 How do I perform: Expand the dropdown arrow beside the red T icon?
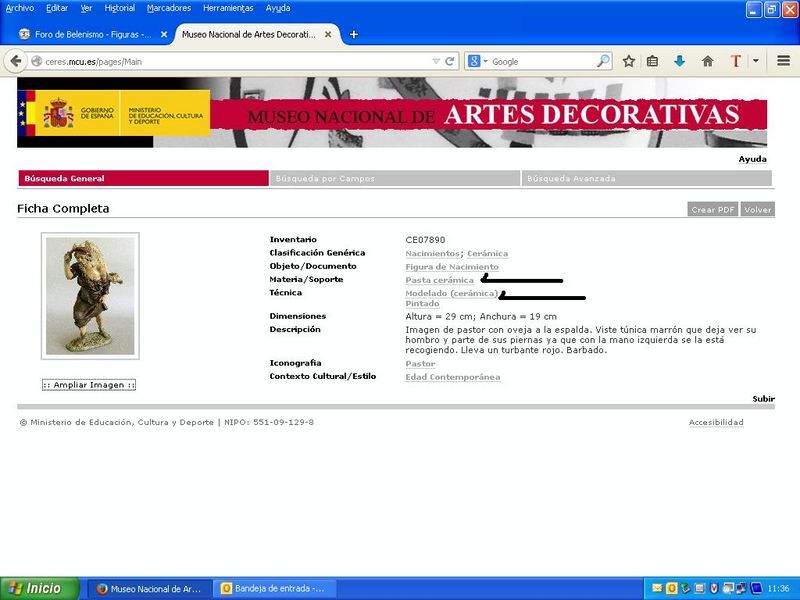click(756, 61)
